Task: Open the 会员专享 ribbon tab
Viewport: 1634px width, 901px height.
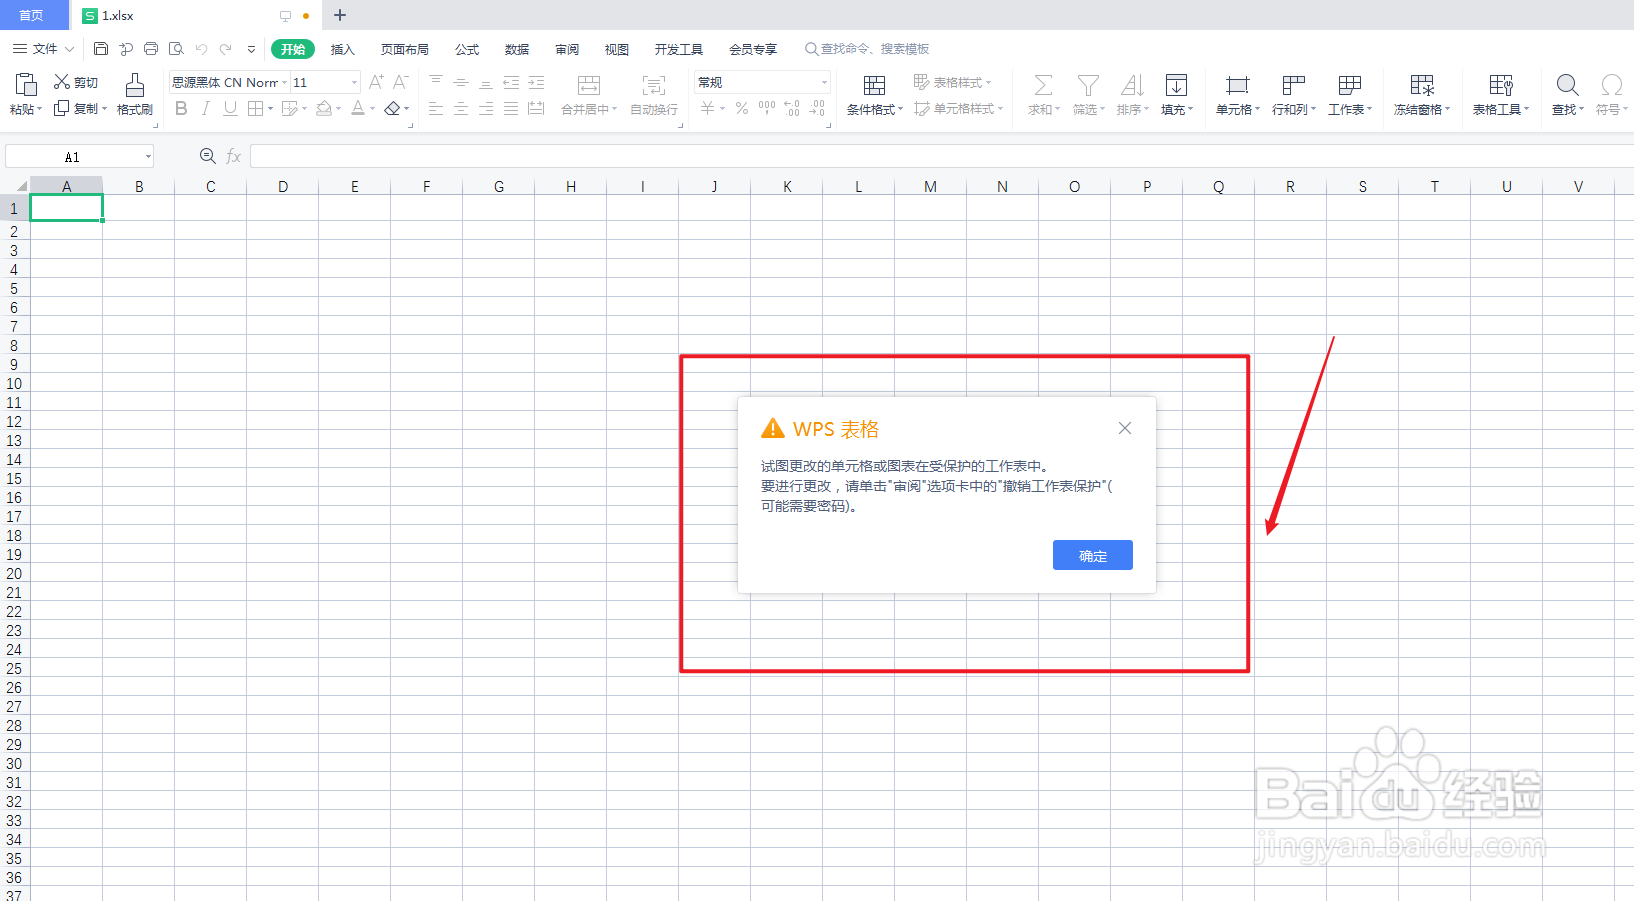Action: 753,49
